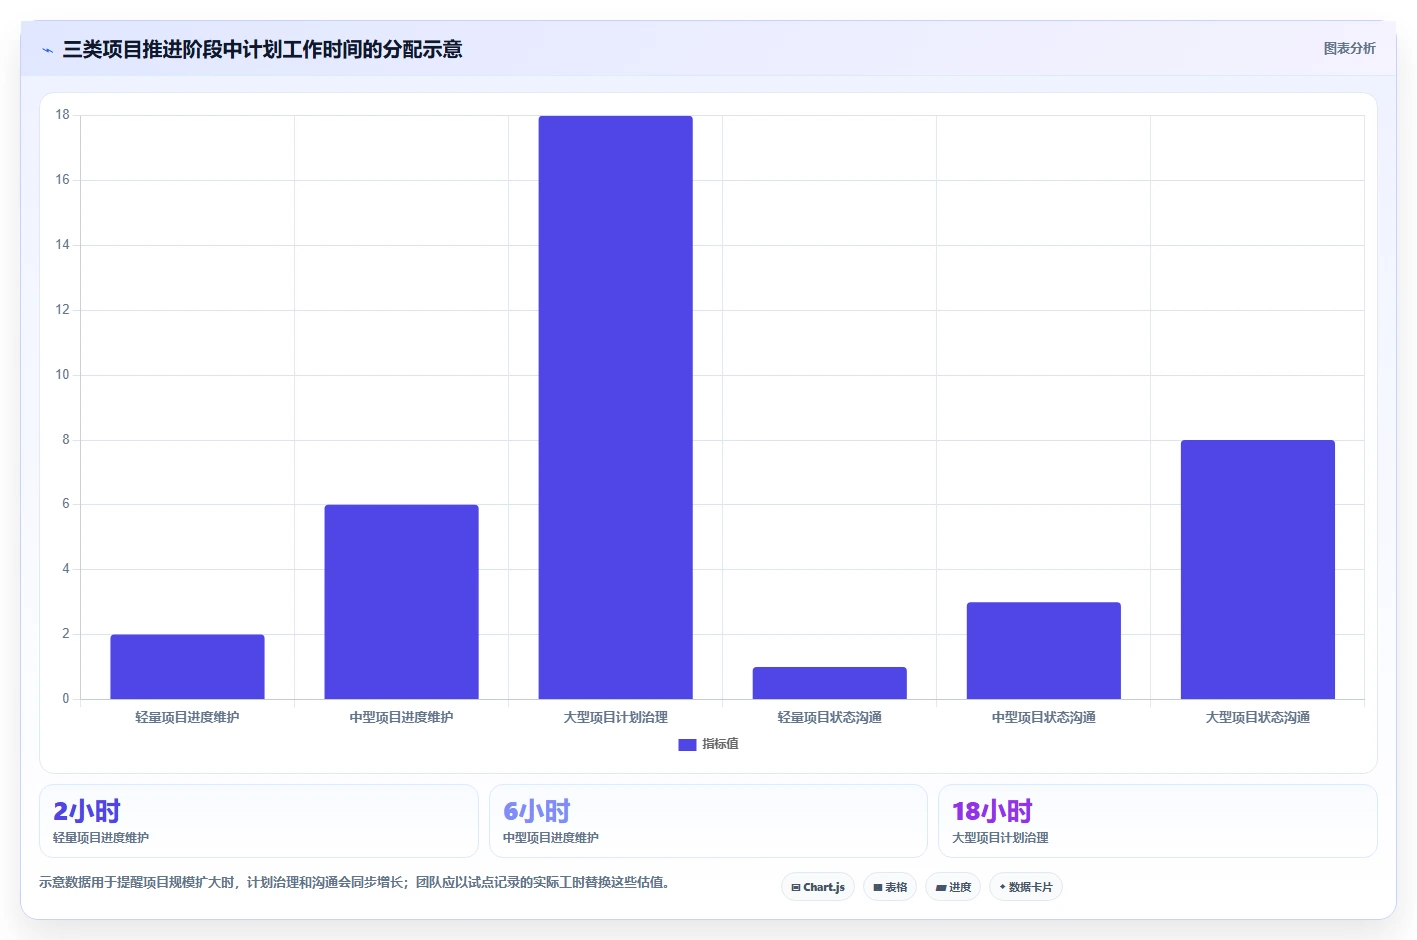Select the 轻量项目状态沟通 bar
This screenshot has height=940, width=1417.
(x=829, y=683)
